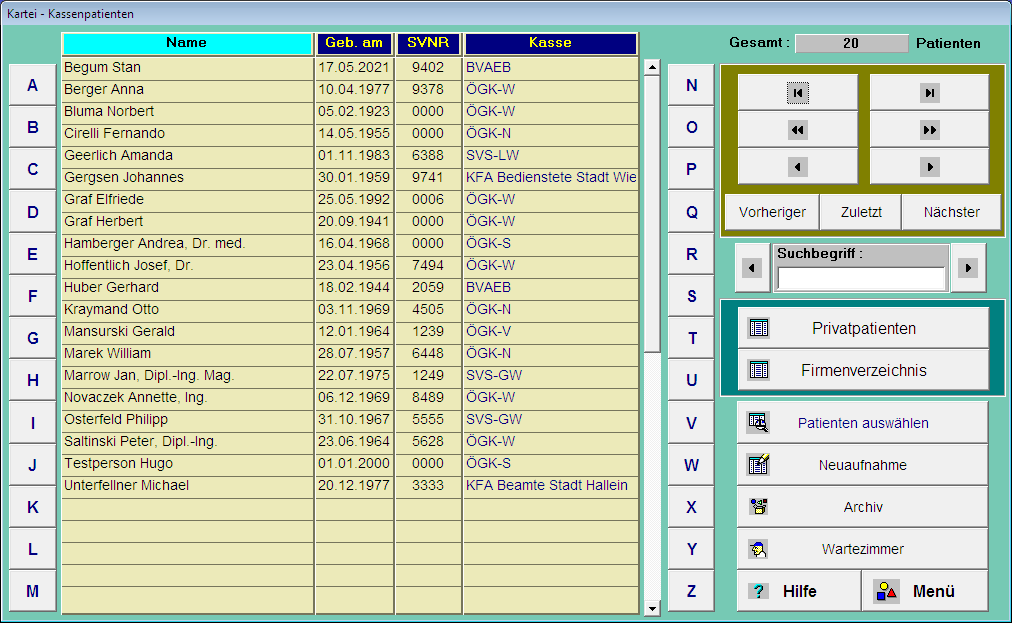Open Patienten auswählen

[862, 423]
